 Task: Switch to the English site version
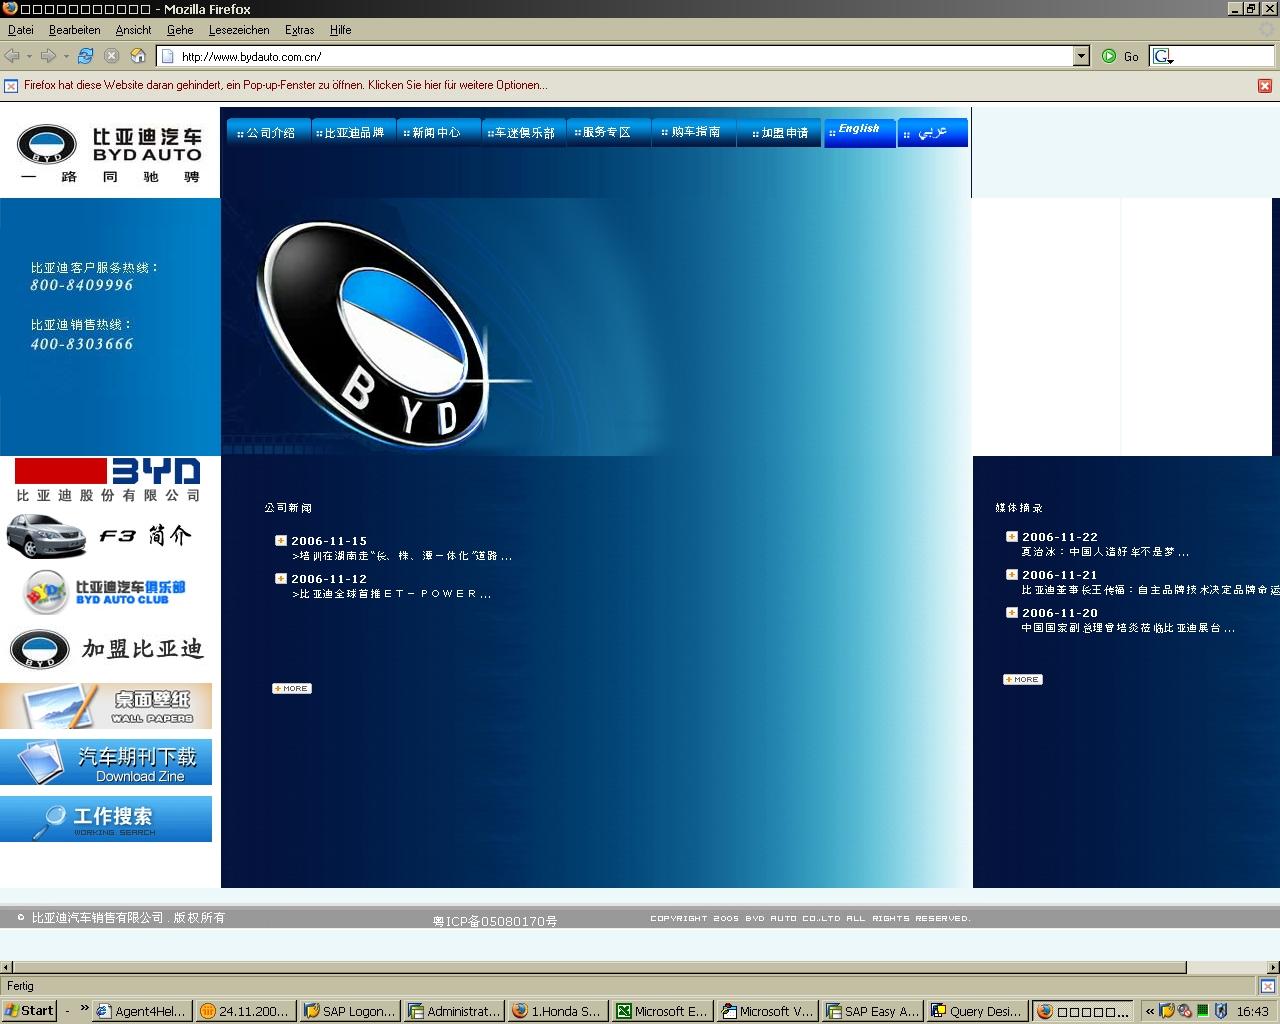coord(859,131)
